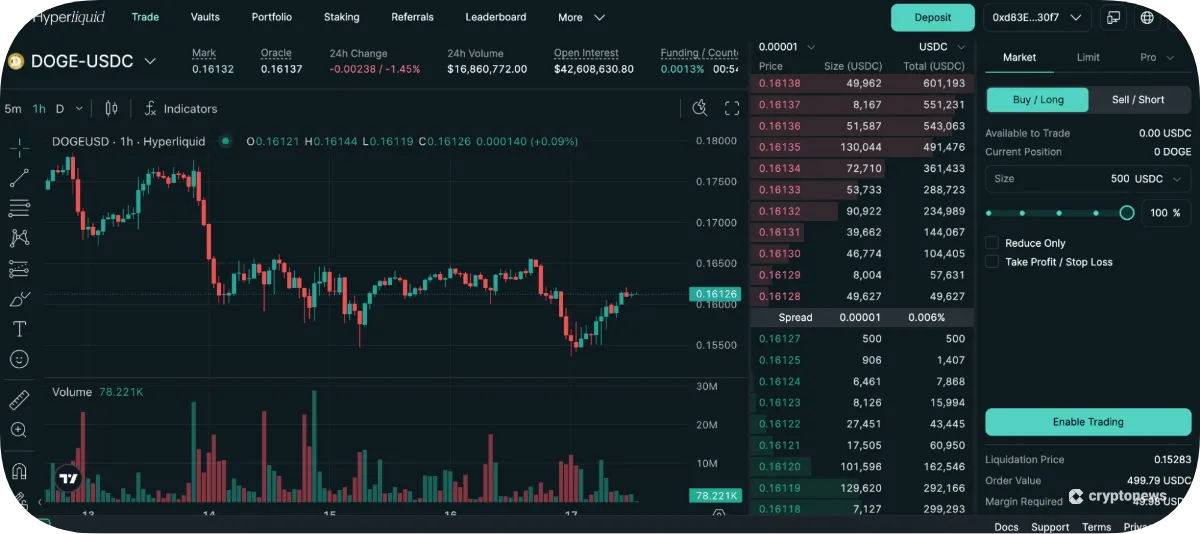This screenshot has height=534, width=1200.
Task: Open the More navigation dropdown
Action: coord(581,18)
